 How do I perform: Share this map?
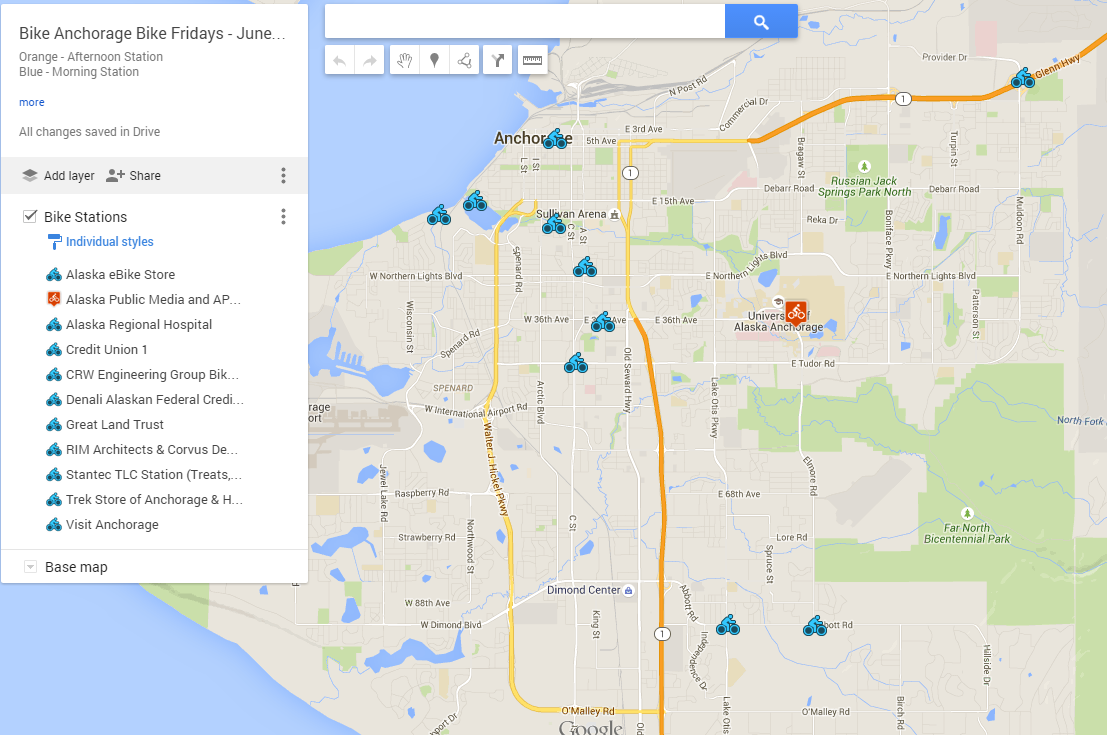pos(133,176)
